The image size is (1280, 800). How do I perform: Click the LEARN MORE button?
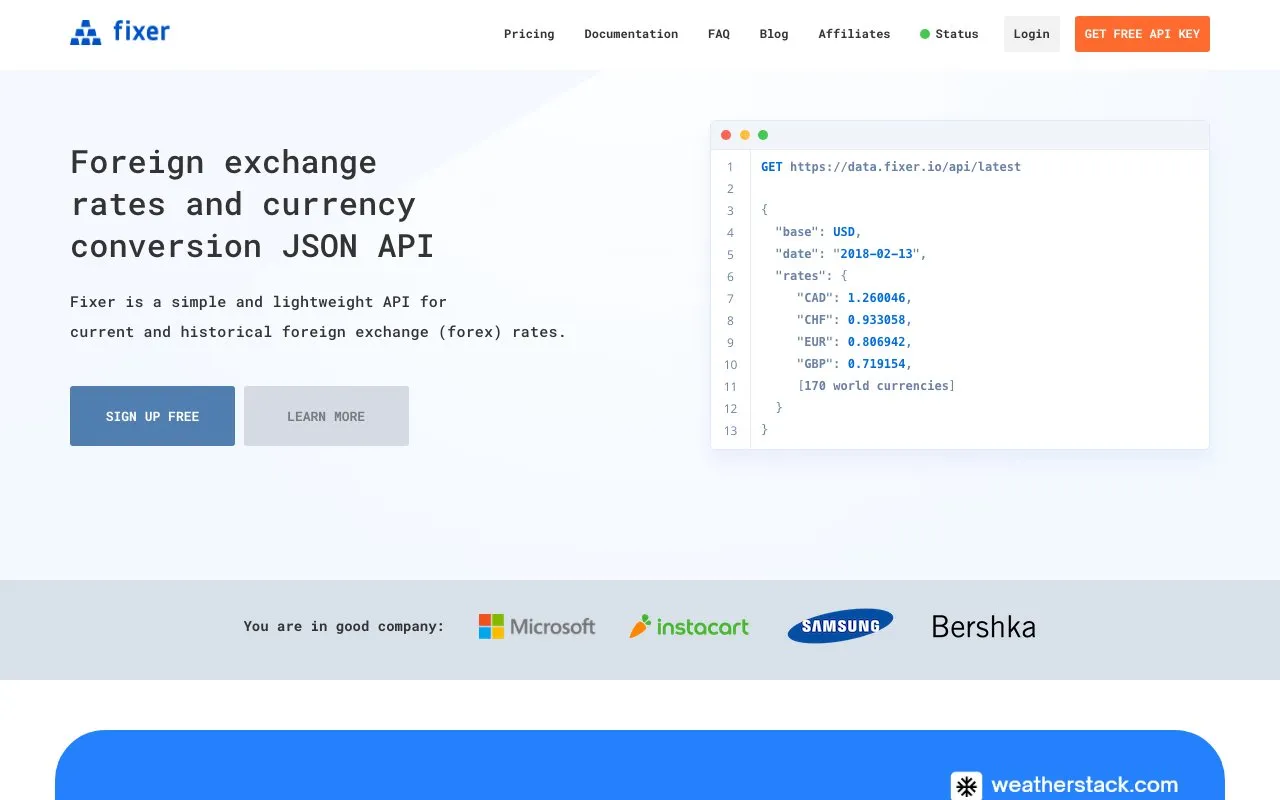point(326,416)
